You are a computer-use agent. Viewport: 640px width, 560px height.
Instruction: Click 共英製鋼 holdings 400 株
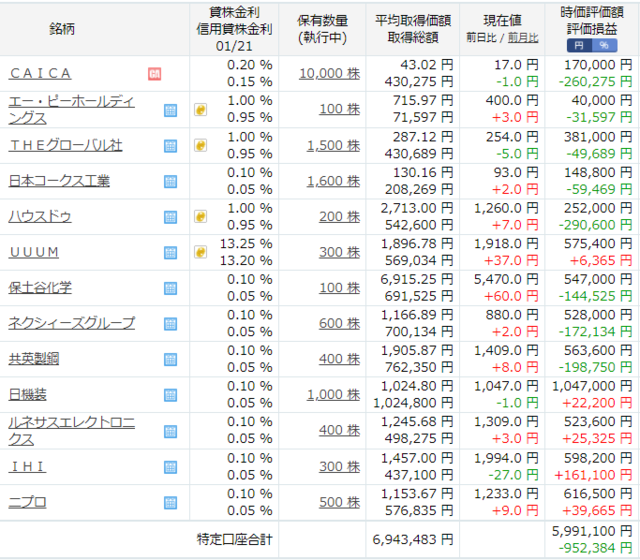point(340,359)
